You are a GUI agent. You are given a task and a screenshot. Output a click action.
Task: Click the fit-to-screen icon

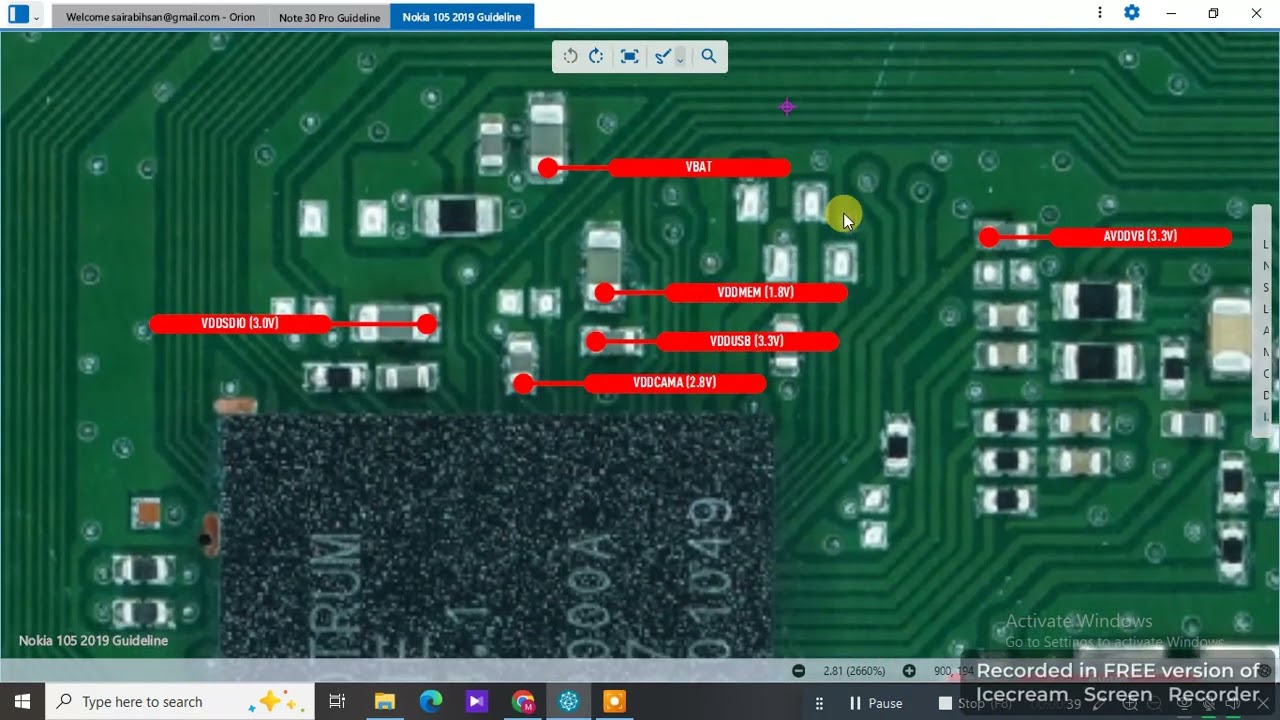coord(629,56)
